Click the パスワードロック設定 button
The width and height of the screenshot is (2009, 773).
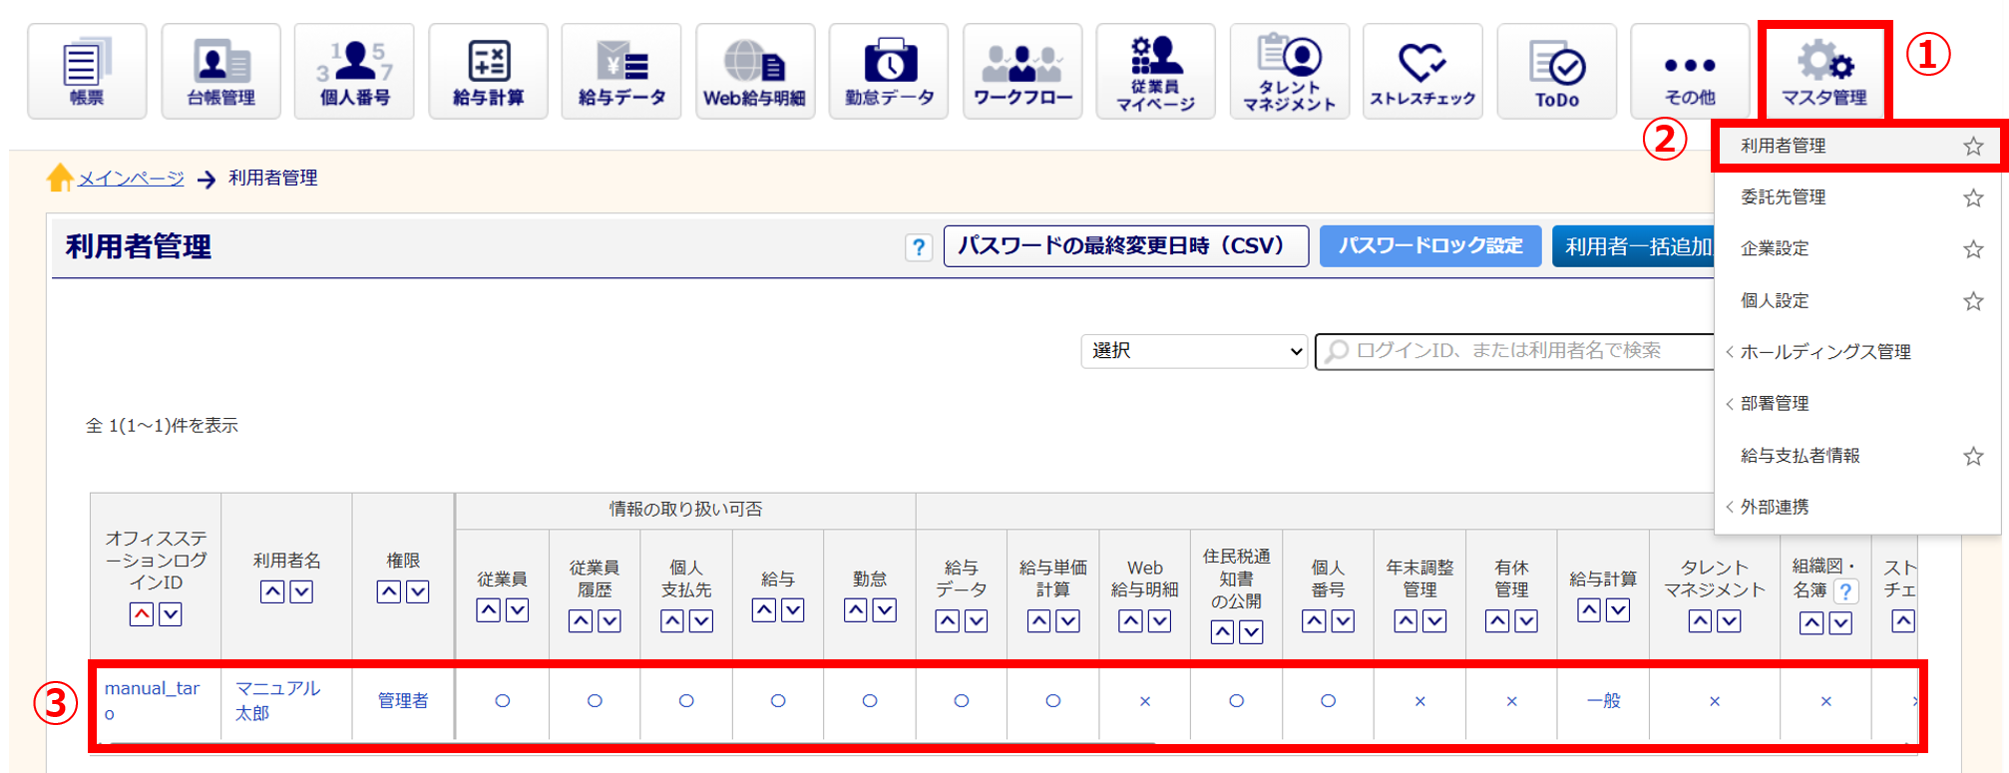coord(1430,246)
